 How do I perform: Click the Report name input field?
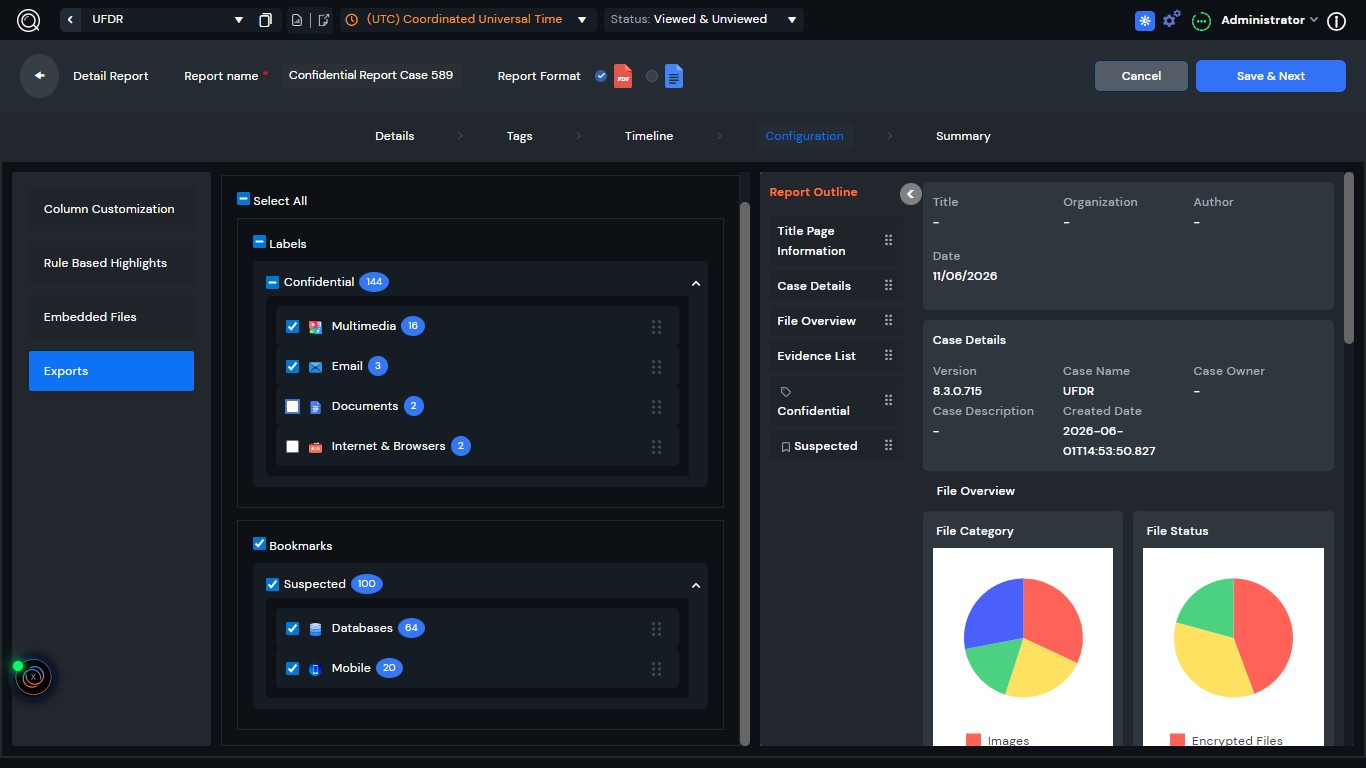[371, 76]
